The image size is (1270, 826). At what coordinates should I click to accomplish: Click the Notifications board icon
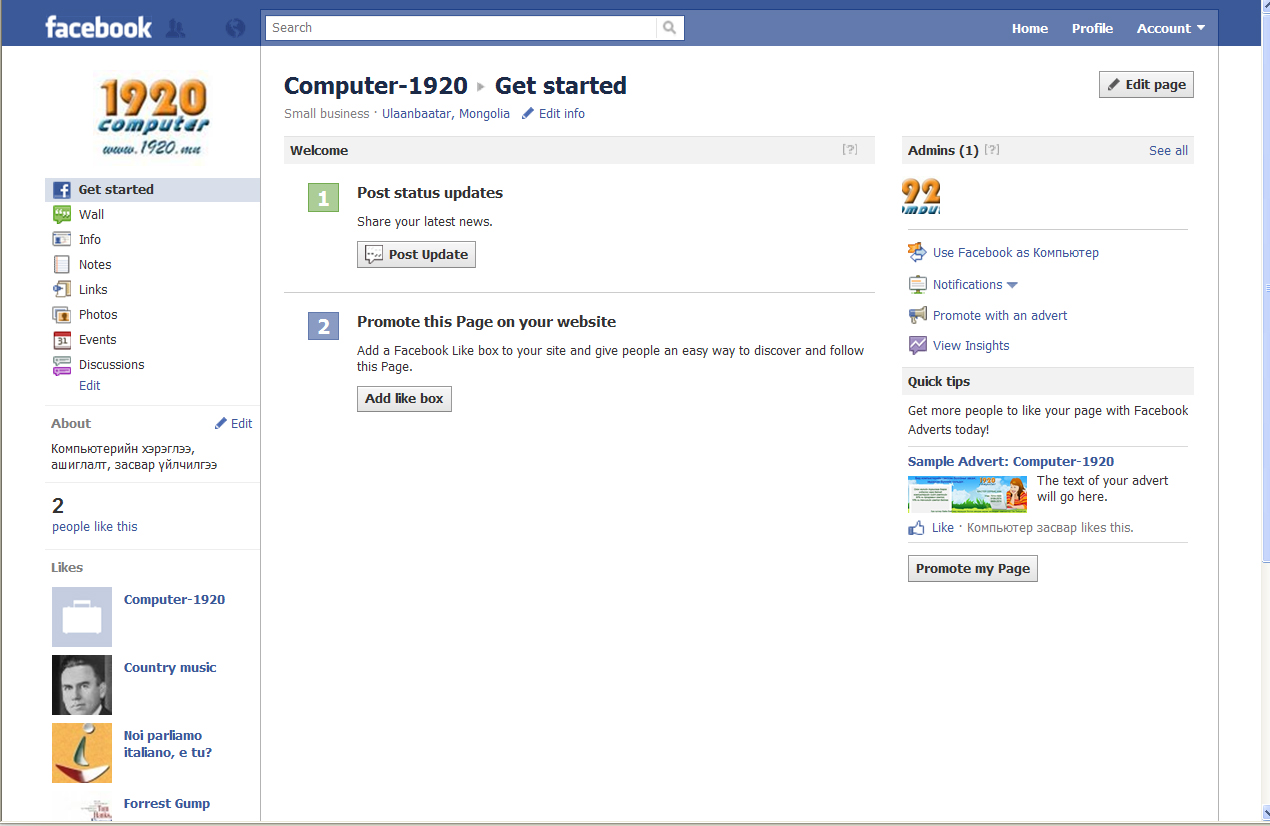point(917,285)
